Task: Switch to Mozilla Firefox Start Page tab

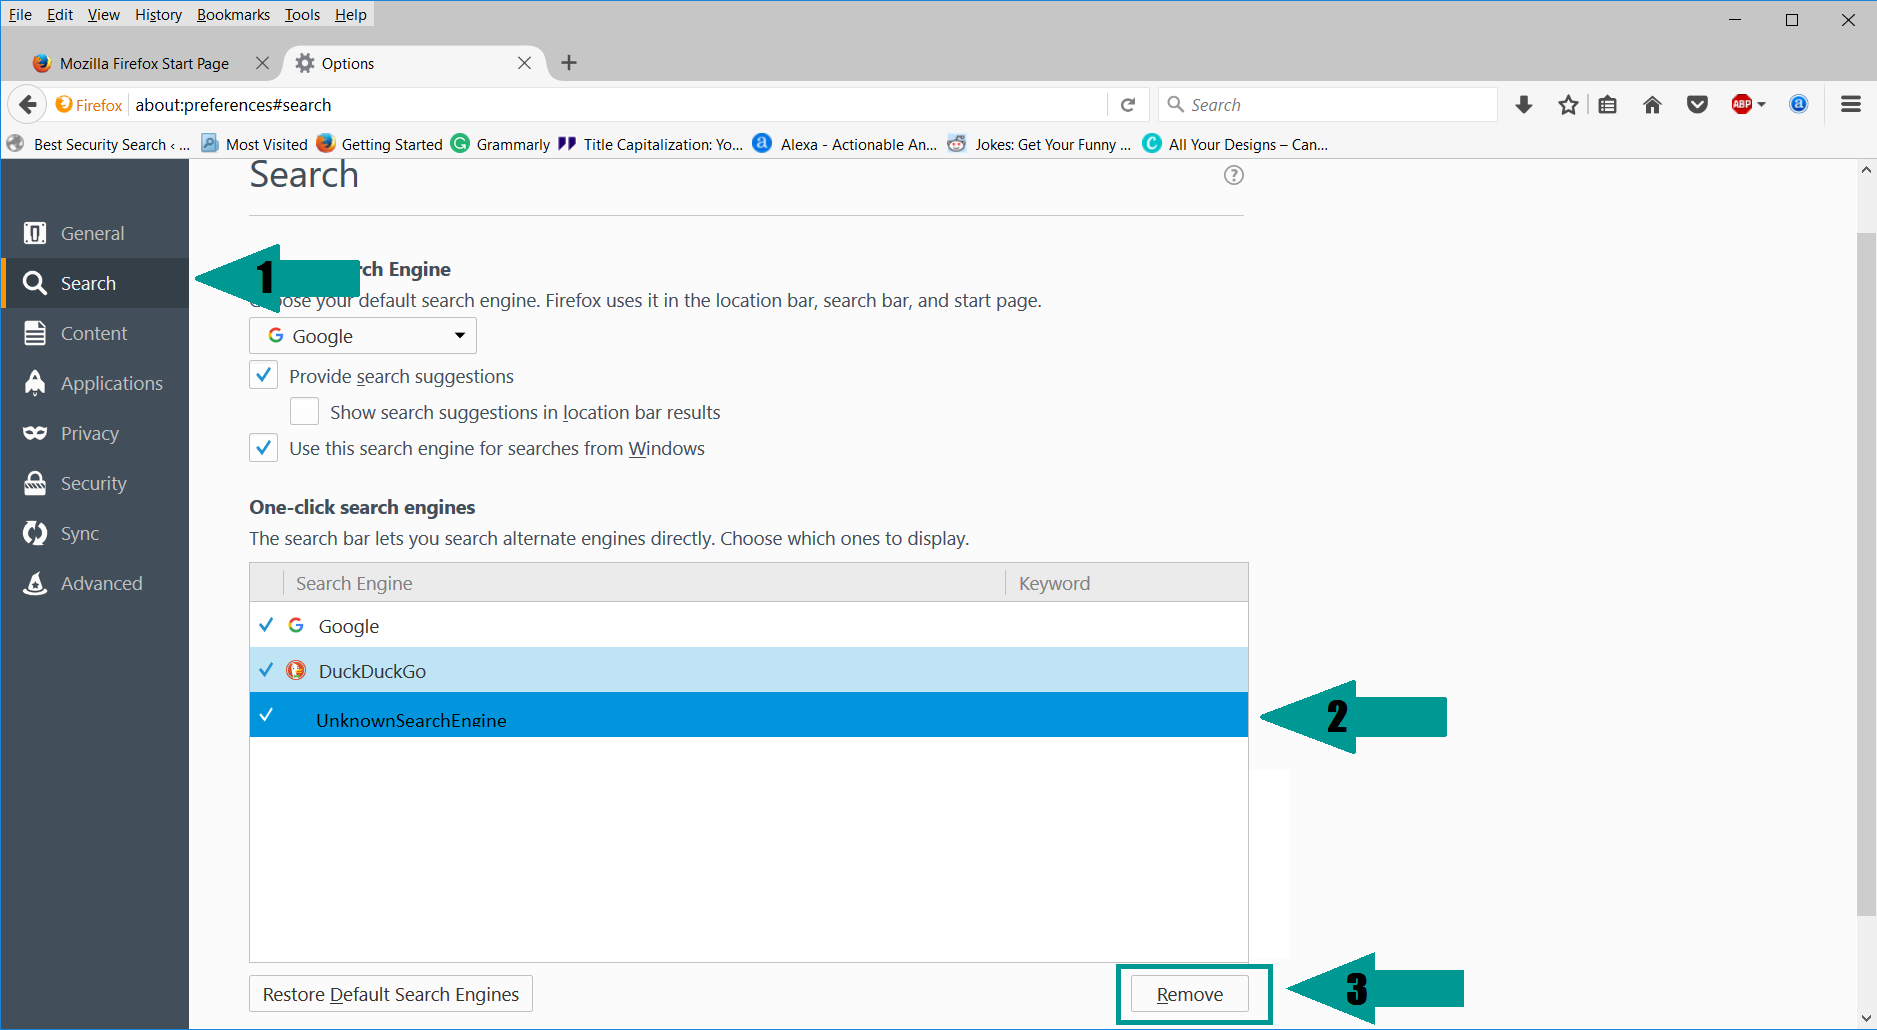Action: pyautogui.click(x=144, y=63)
